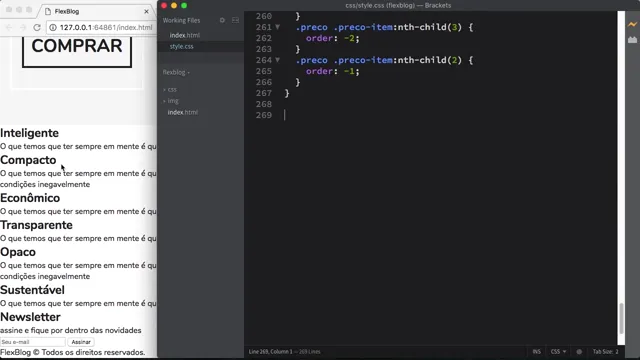Click line number 267 in gutter

(264, 93)
